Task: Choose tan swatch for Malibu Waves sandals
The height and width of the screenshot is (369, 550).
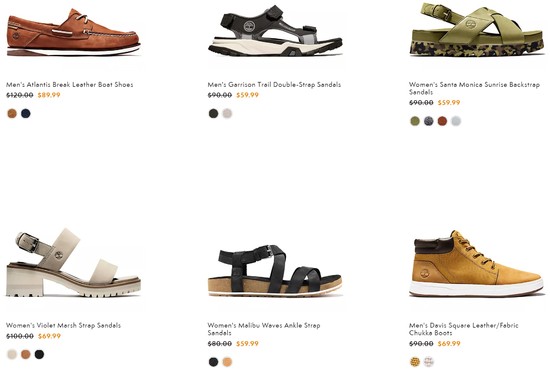Action: pos(227,362)
